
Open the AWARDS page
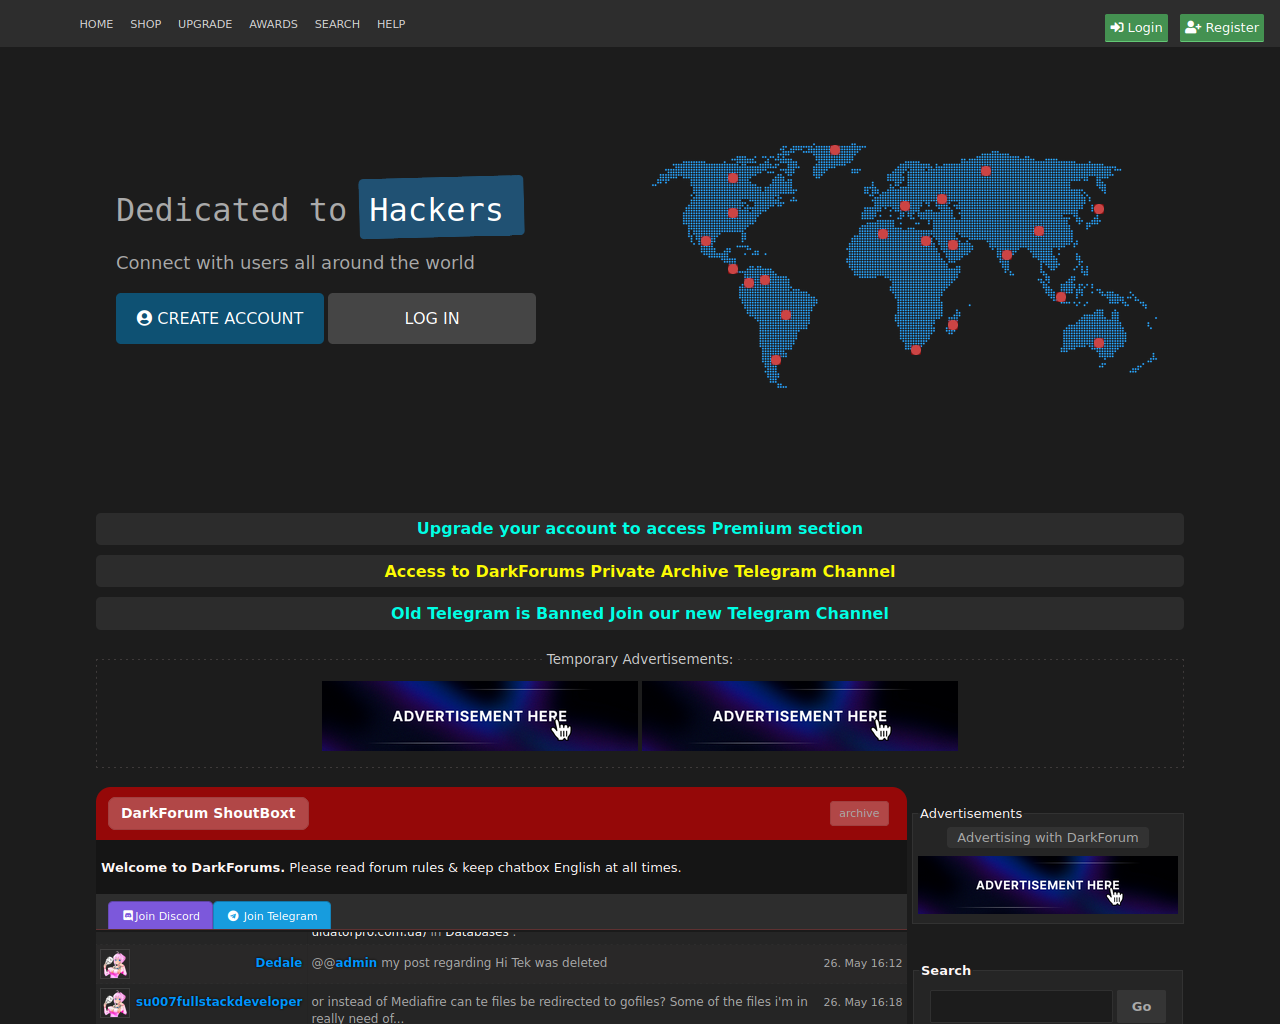tap(273, 24)
